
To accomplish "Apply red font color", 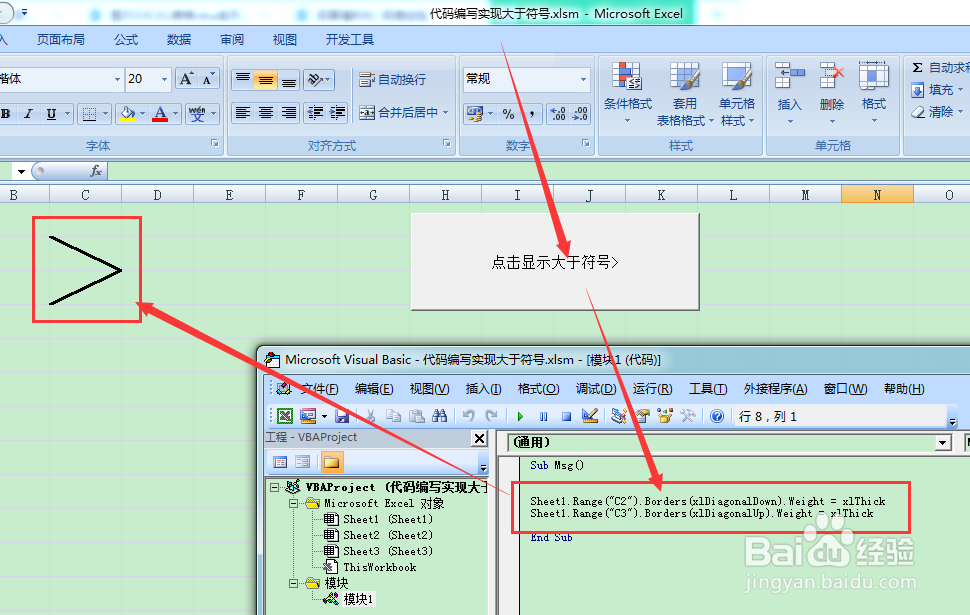I will pos(160,114).
